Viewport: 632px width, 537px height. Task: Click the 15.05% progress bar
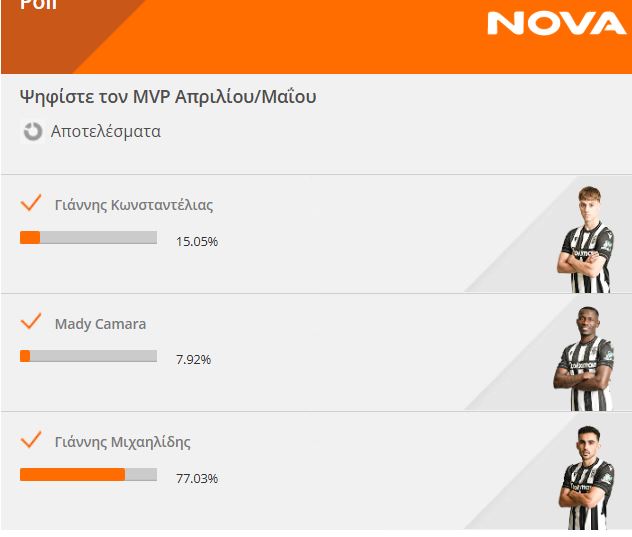point(88,237)
